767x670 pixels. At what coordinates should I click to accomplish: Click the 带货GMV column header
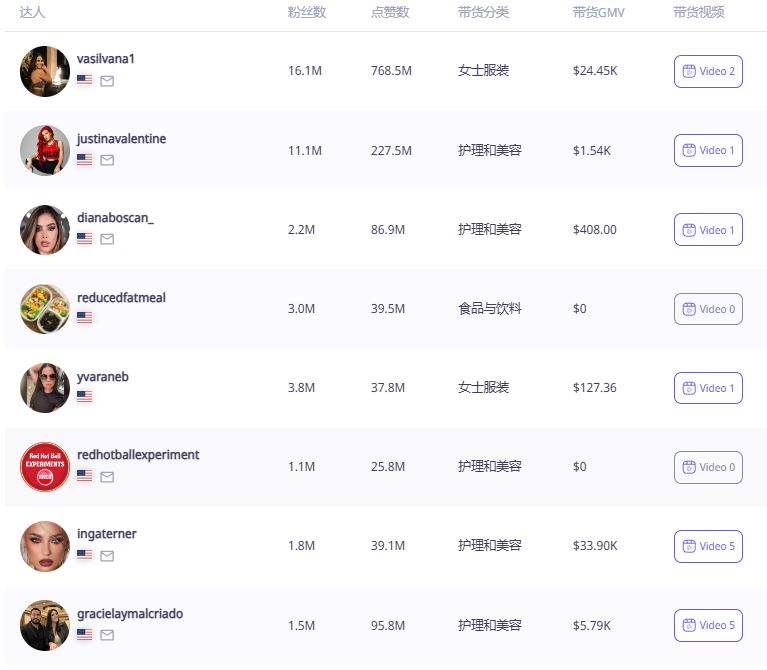click(599, 12)
